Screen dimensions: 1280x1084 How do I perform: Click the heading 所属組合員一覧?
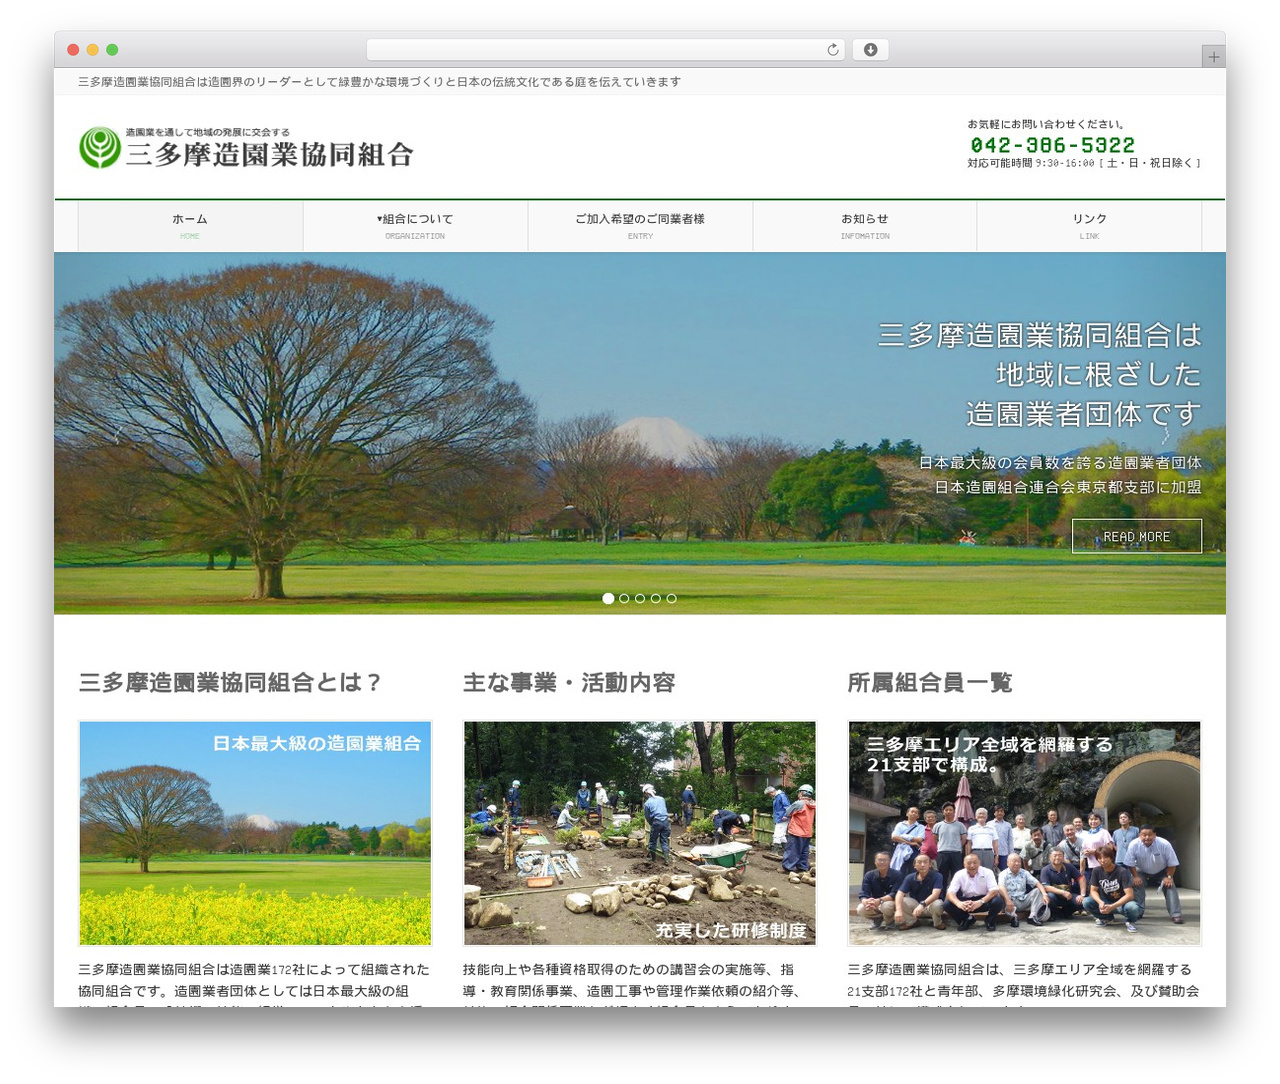[x=930, y=683]
